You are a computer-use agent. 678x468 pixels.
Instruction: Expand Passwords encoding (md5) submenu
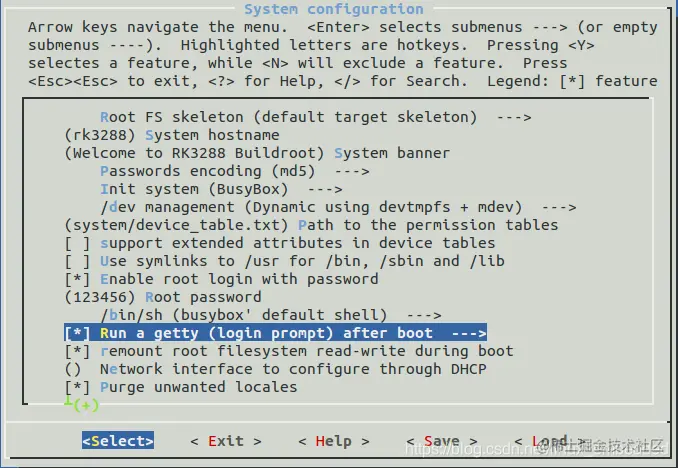pyautogui.click(x=235, y=171)
